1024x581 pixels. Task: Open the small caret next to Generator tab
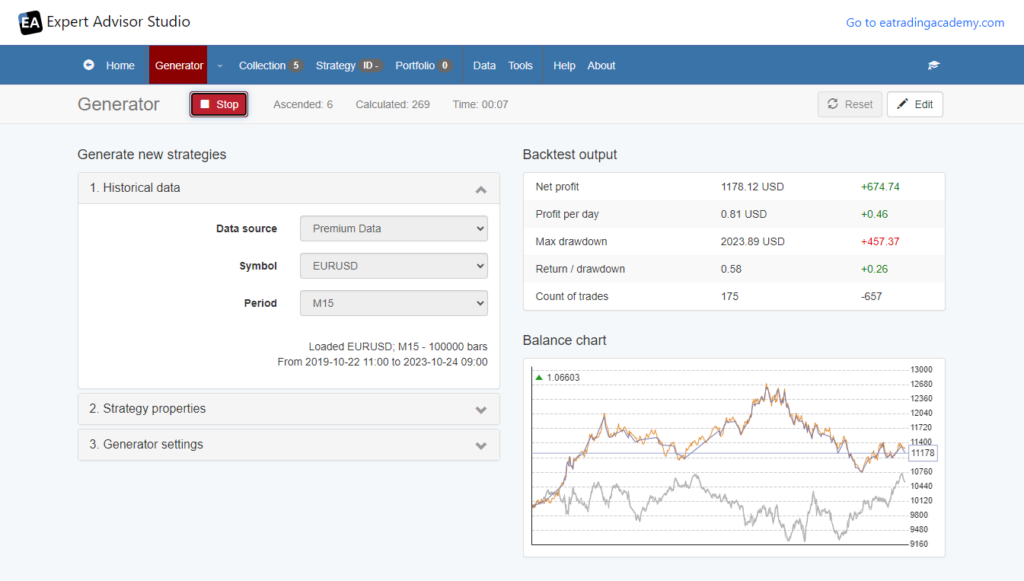(218, 65)
